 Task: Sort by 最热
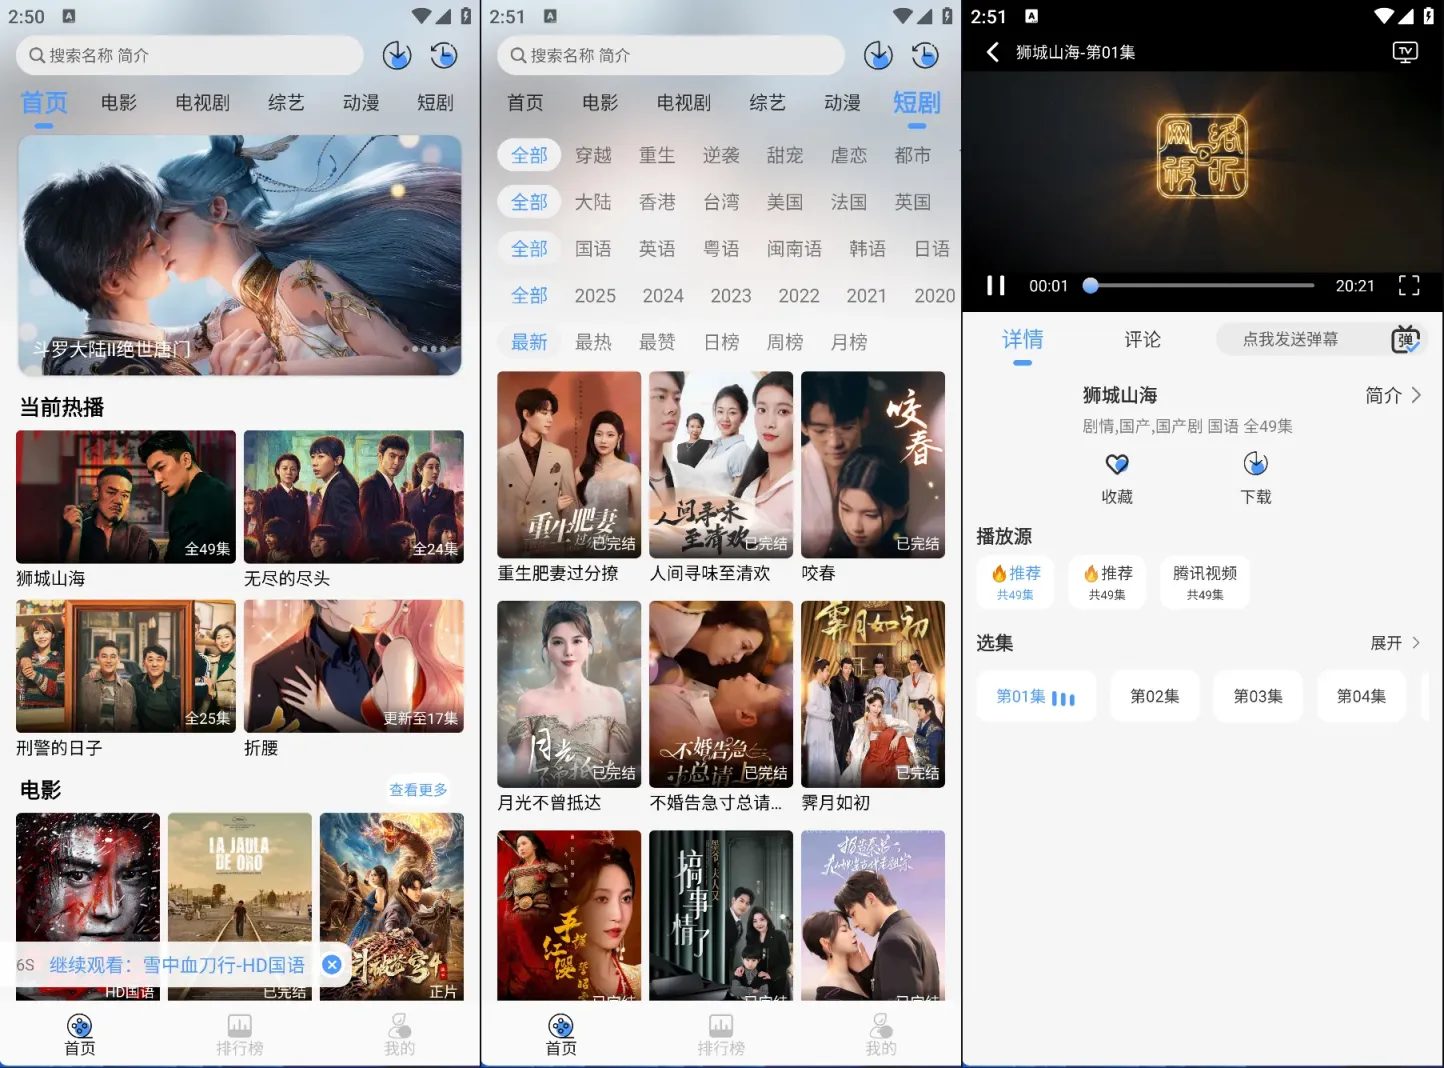[x=593, y=342]
